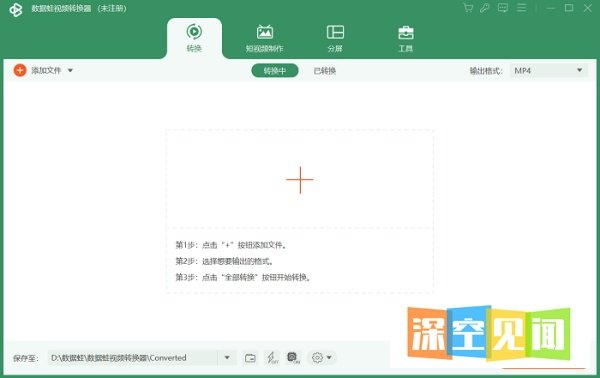Screen dimensions: 600x378
Task: Open the output folder icon
Action: pos(250,358)
